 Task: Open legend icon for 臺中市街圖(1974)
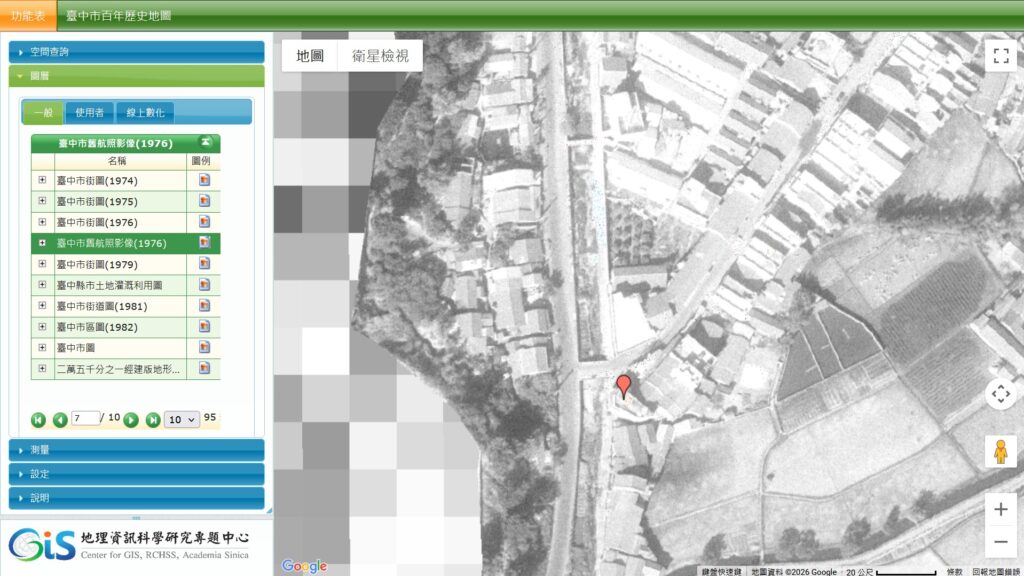204,180
